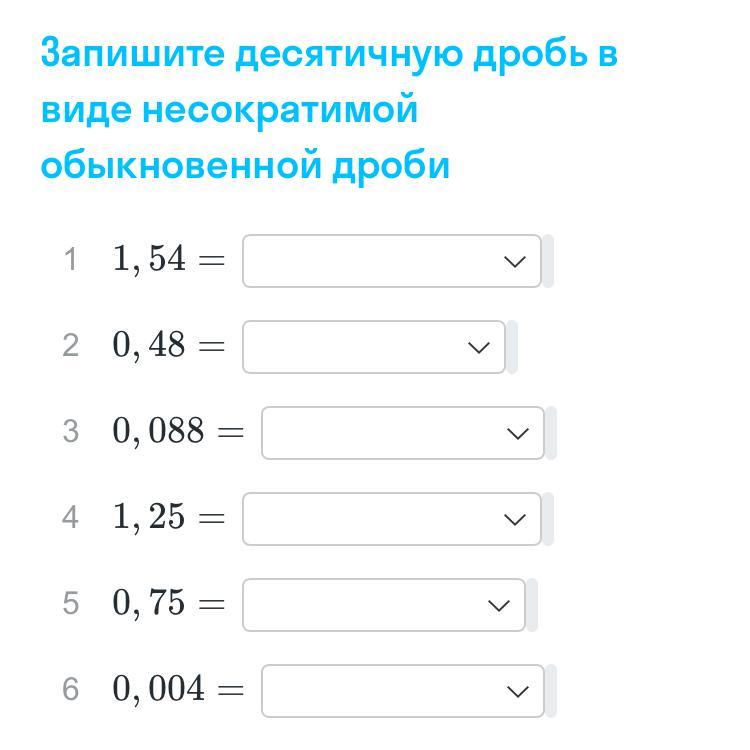The image size is (750, 750).
Task: Click the expression 1,54 =
Action: [x=168, y=260]
